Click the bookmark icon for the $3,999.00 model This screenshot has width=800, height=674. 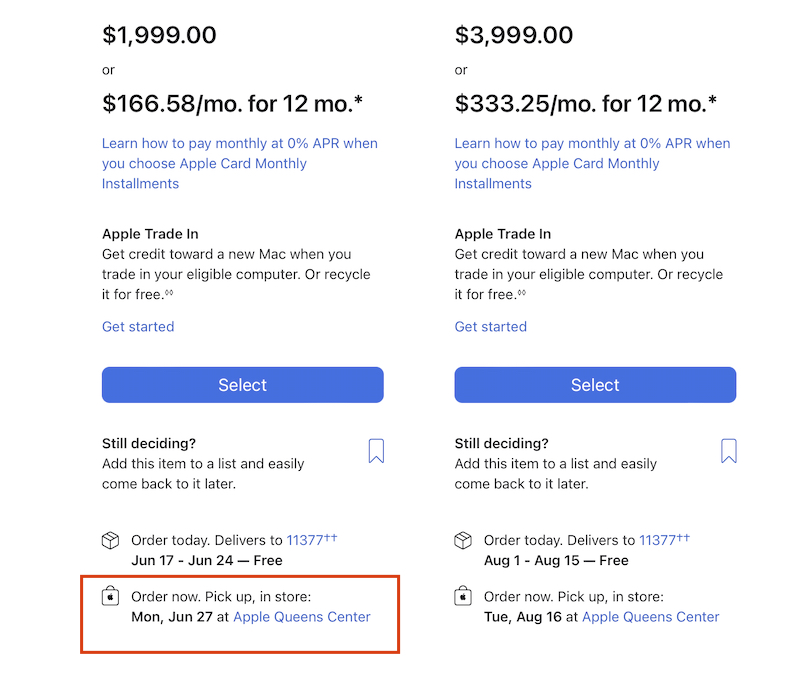click(729, 451)
